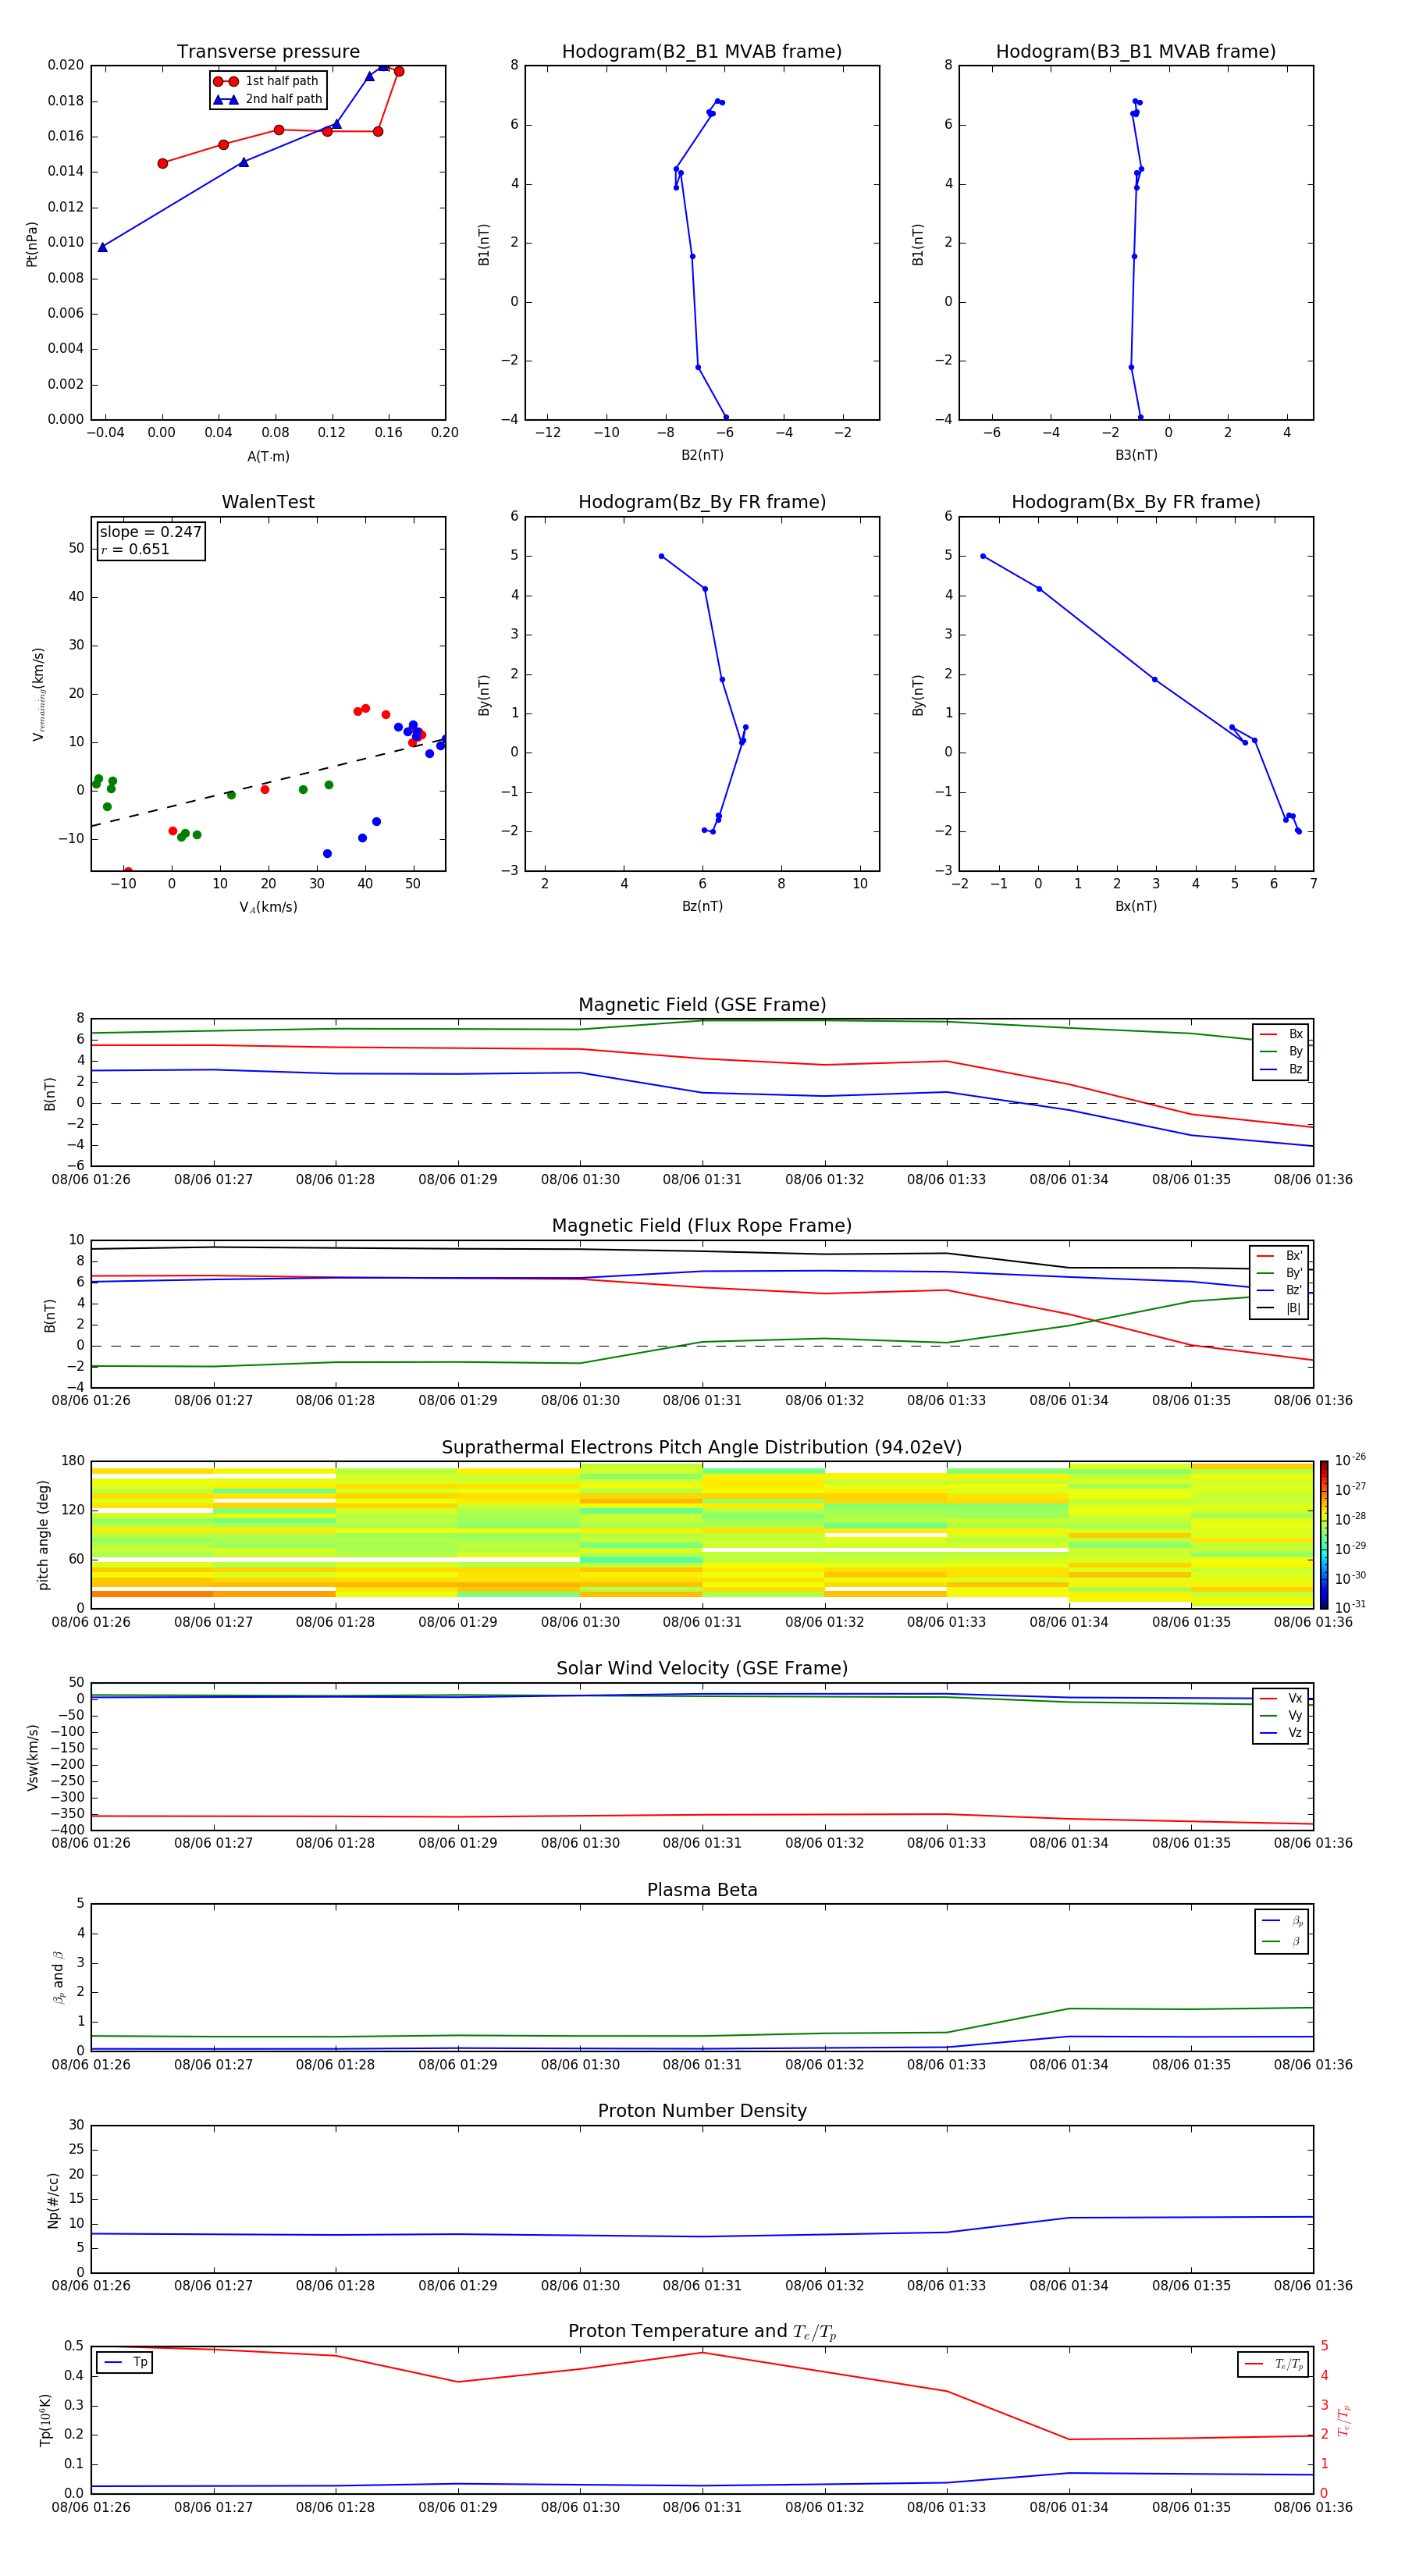The height and width of the screenshot is (2576, 1405).
Task: Click the 'Solar Wind Velocity (GSE Frame)' title
Action: [702, 1668]
